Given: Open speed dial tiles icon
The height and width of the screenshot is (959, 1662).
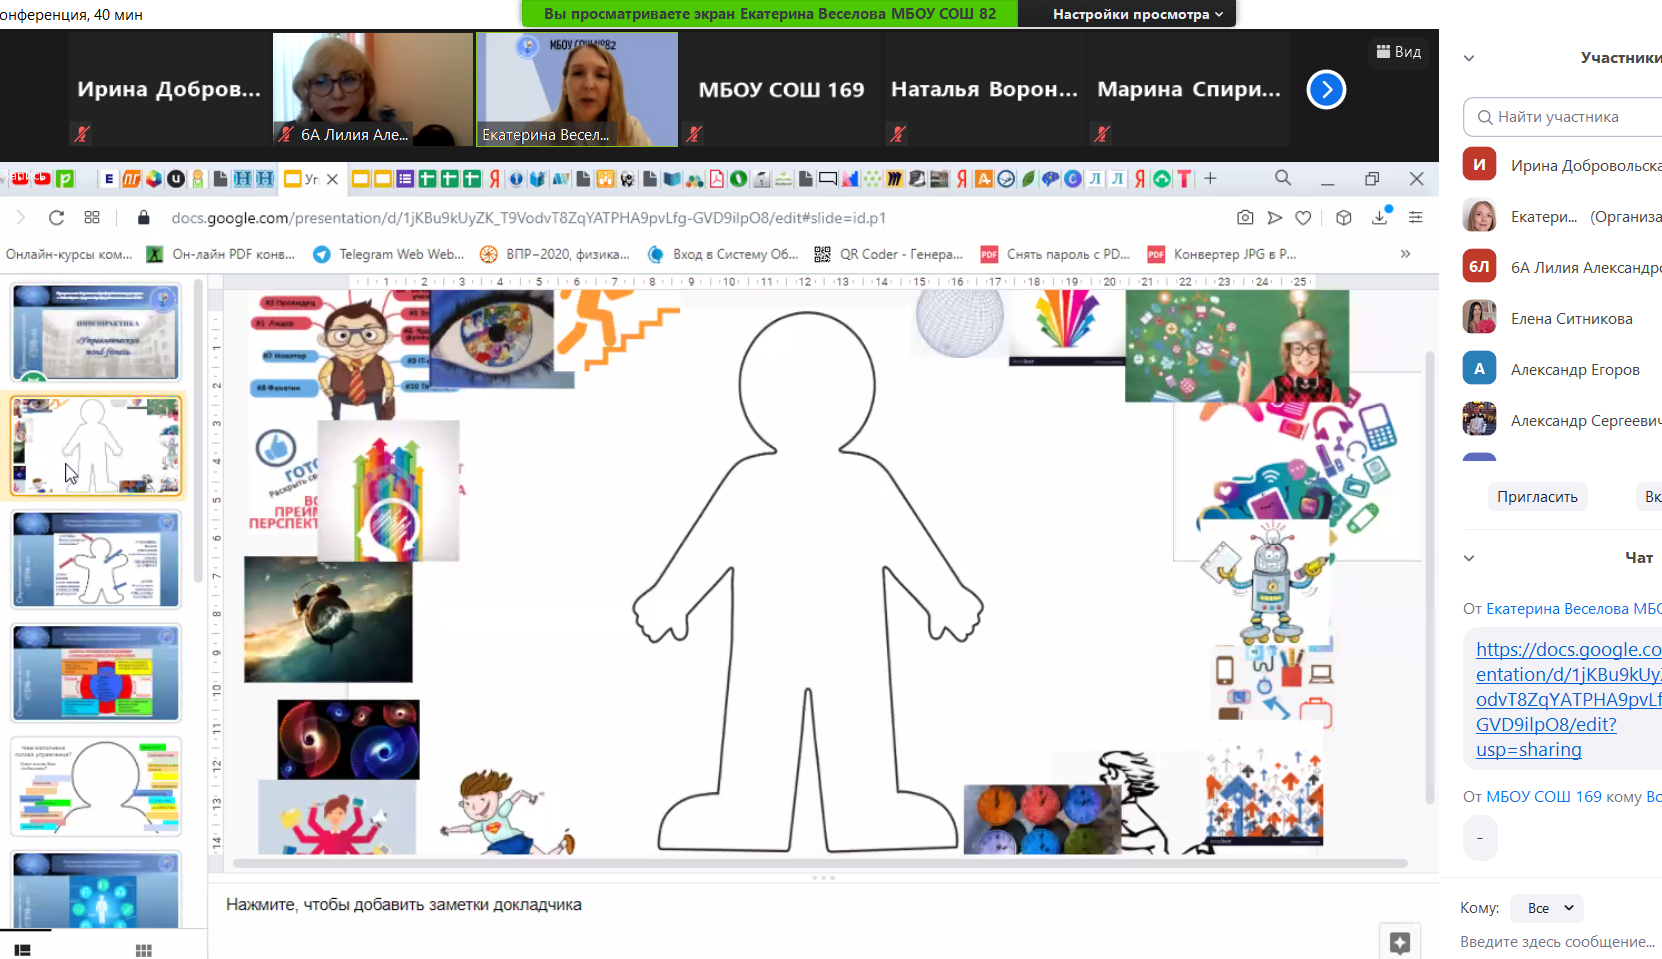Looking at the screenshot, I should point(92,218).
